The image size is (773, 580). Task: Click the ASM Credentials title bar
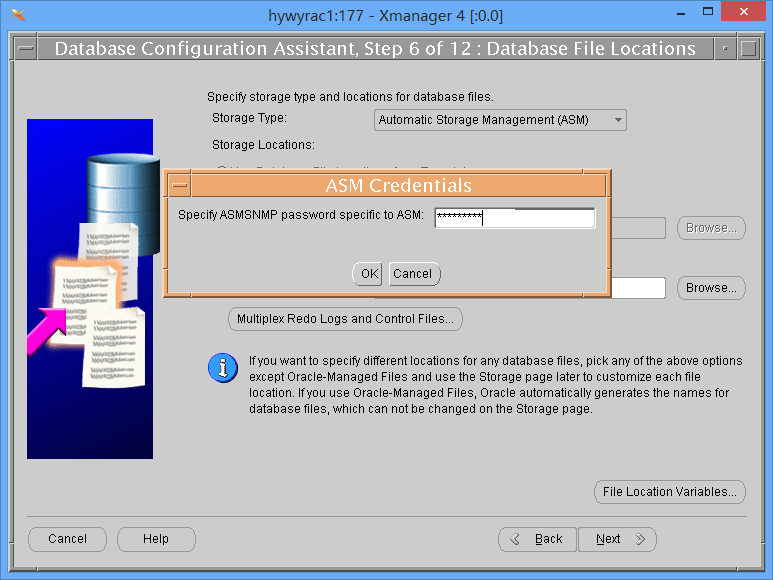coord(398,186)
